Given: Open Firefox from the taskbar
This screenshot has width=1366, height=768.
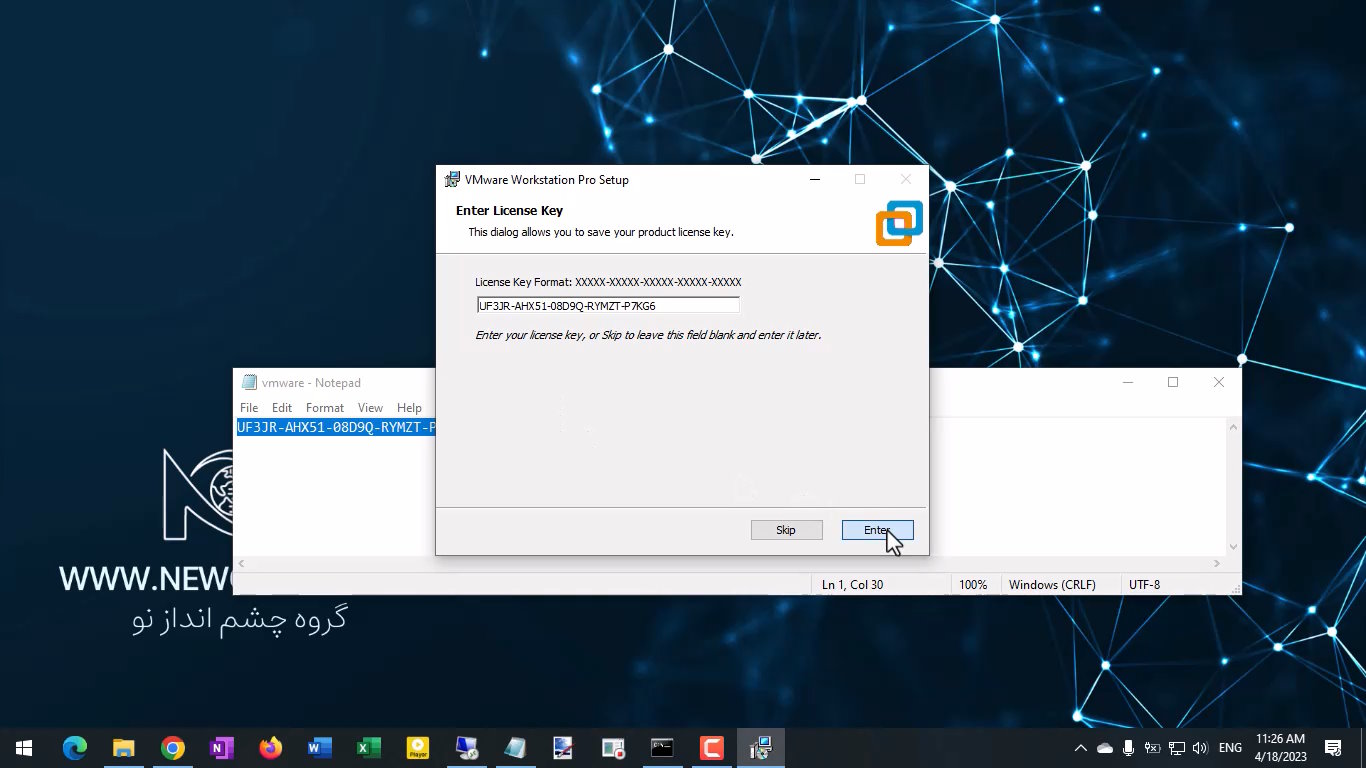Looking at the screenshot, I should pos(271,748).
